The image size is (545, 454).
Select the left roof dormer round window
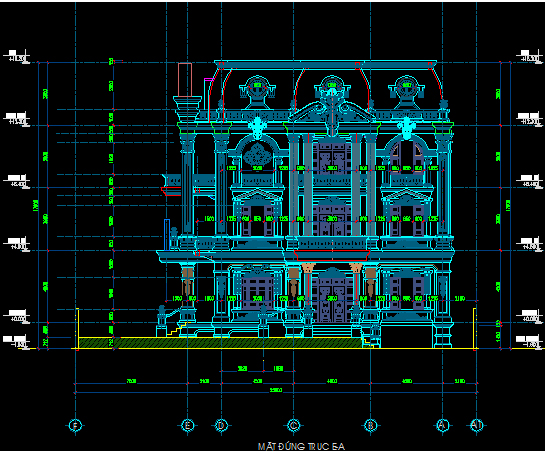pos(258,87)
